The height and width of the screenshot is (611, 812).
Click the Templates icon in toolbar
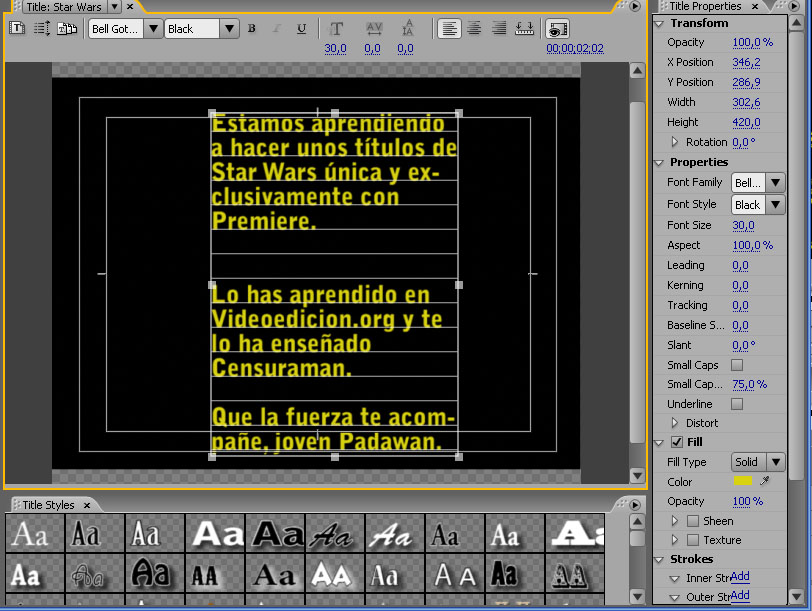[67, 29]
